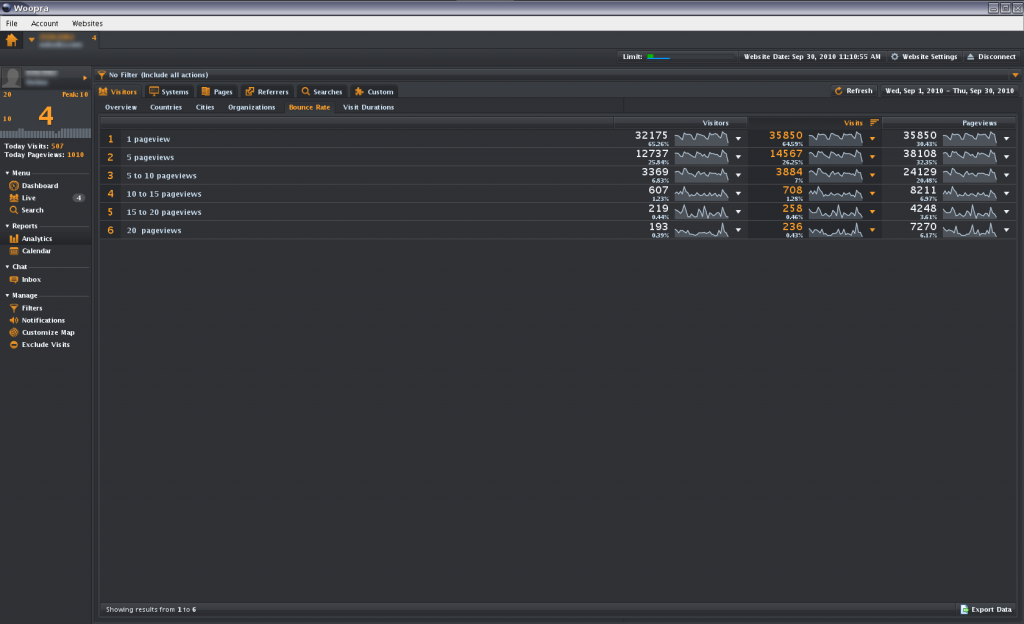Open the Exclude Visits icon

14,345
